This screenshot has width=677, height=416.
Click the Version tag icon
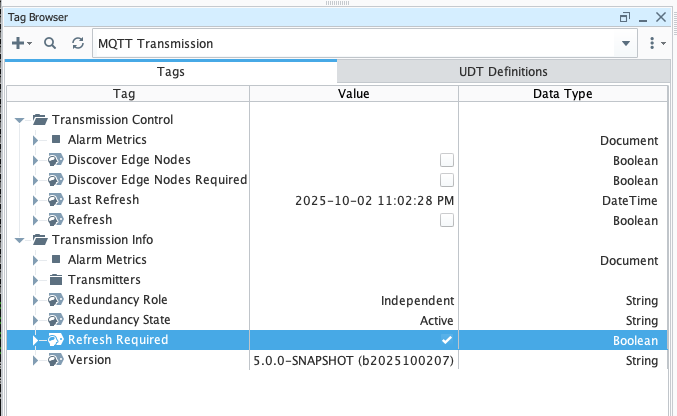pyautogui.click(x=57, y=360)
